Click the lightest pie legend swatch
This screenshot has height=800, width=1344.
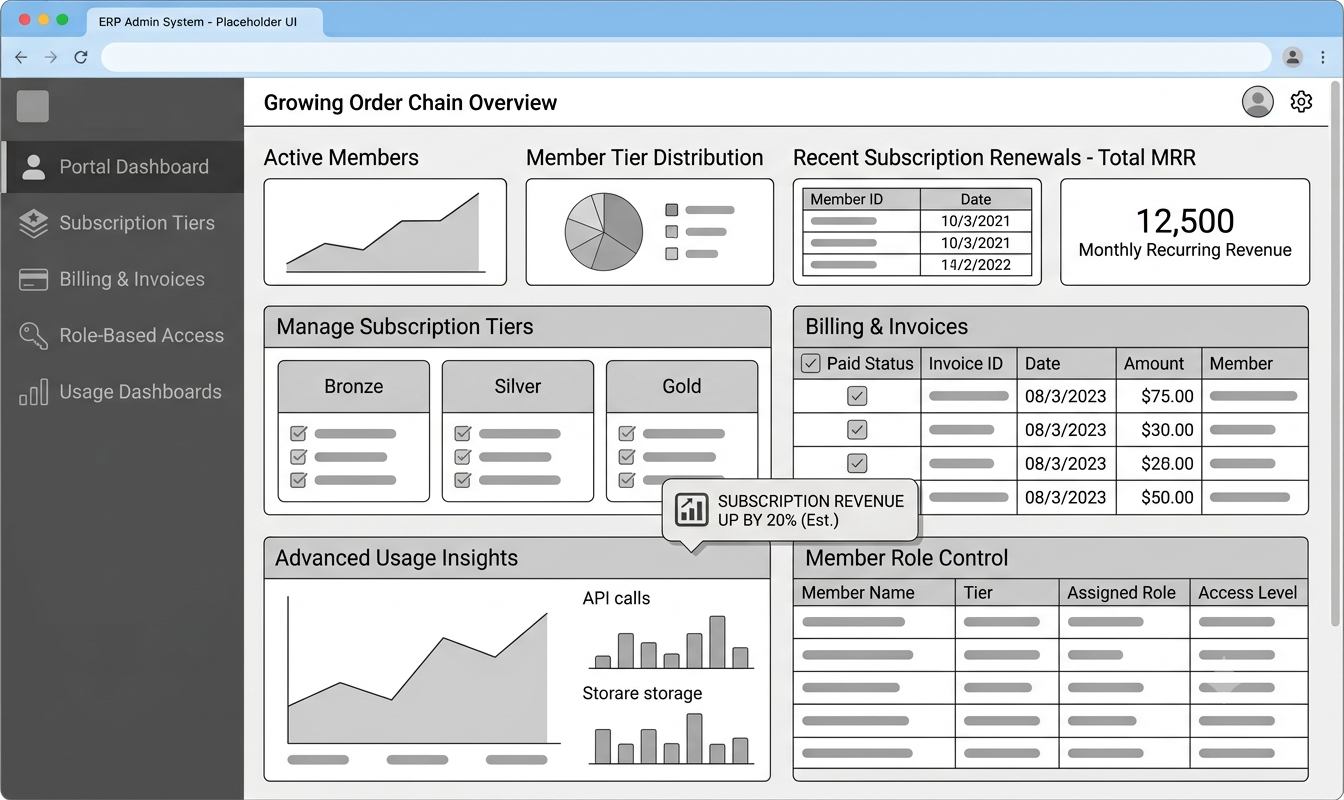pos(672,254)
